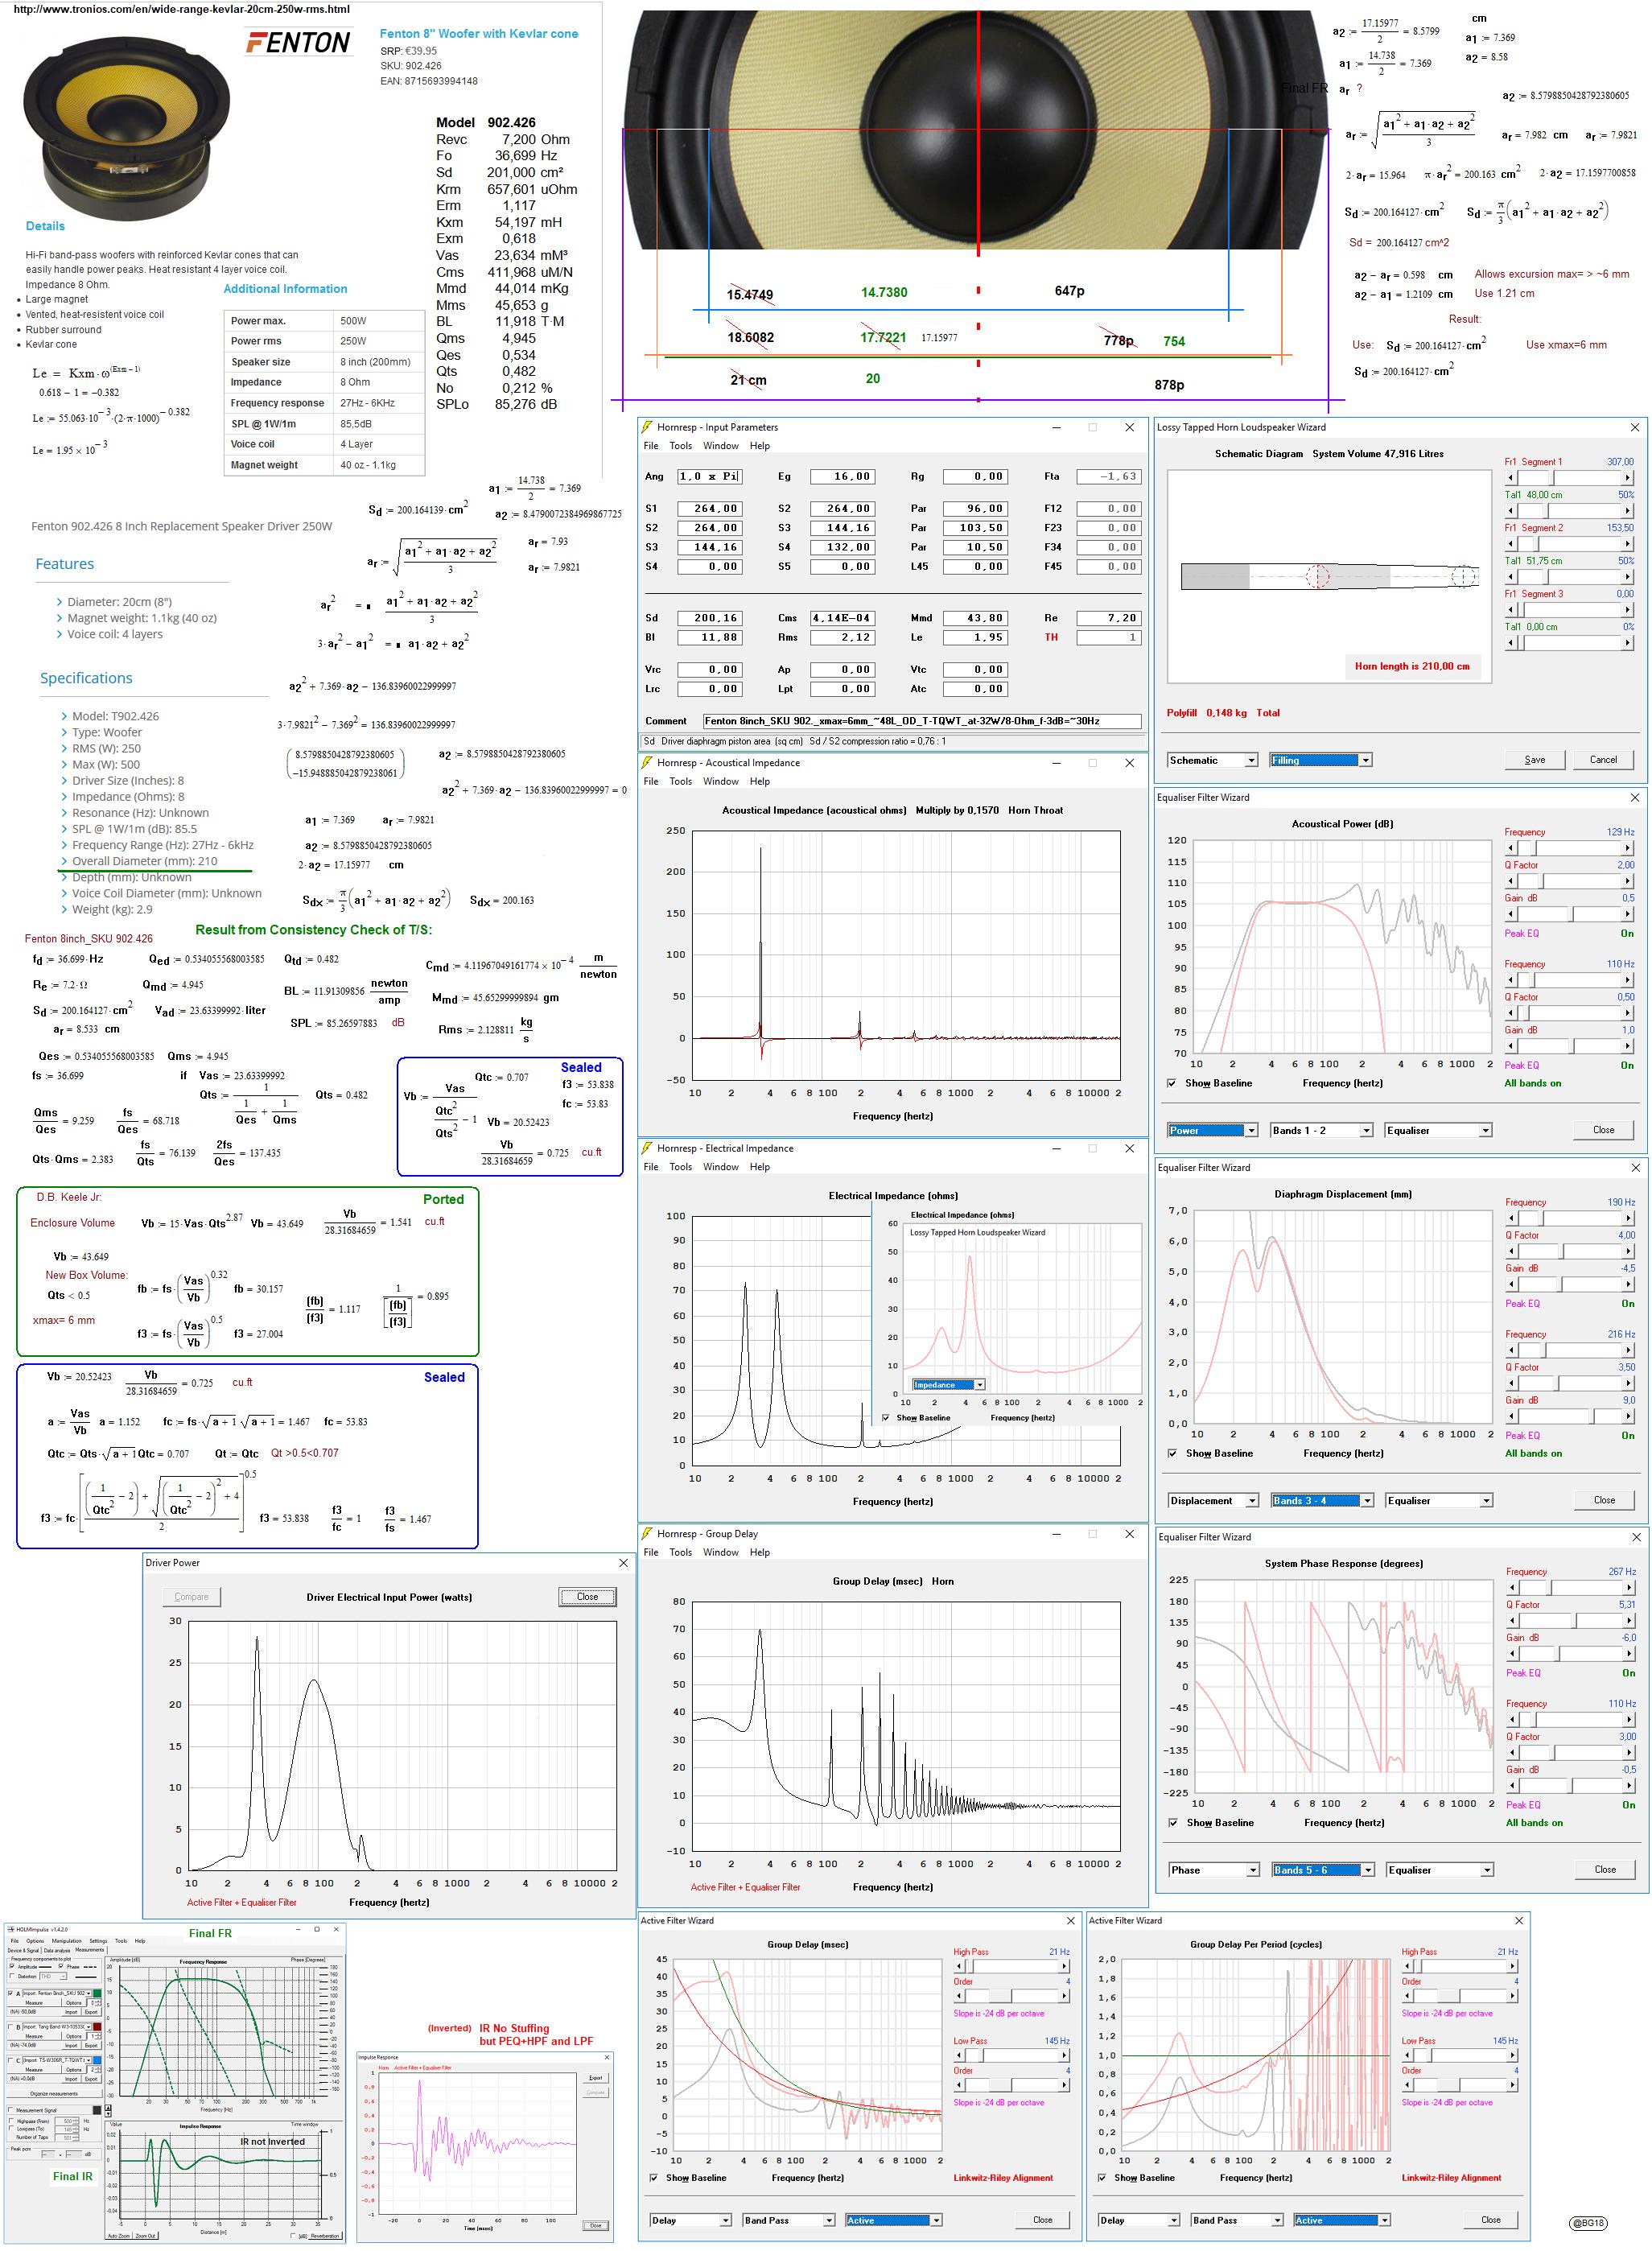Click the Fenton brand logo
The image size is (1652, 2251).
coord(297,42)
